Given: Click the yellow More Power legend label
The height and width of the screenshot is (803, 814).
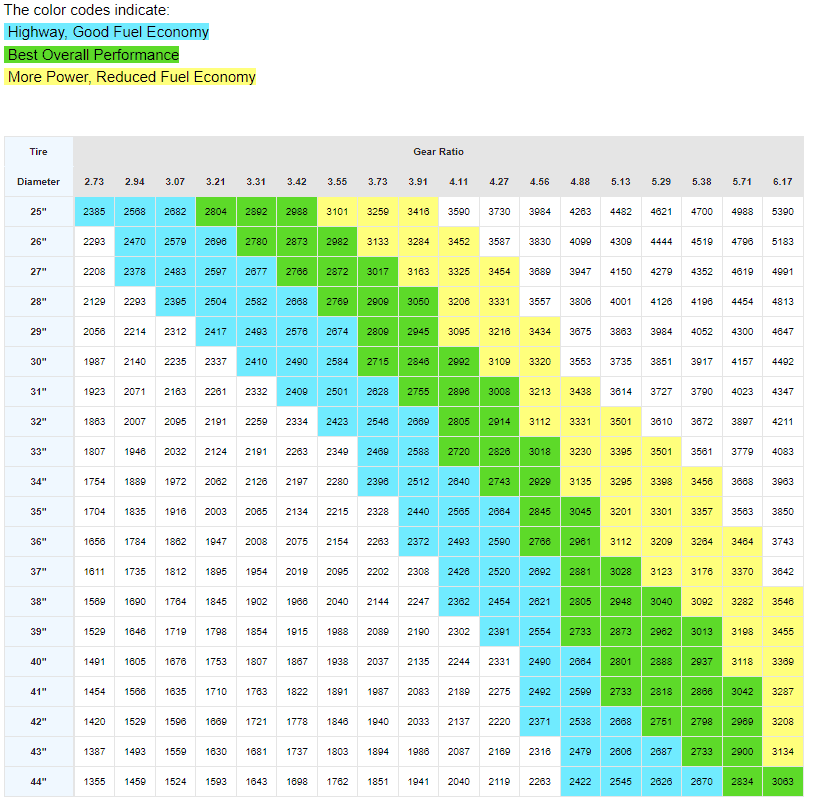Looking at the screenshot, I should click(x=130, y=77).
